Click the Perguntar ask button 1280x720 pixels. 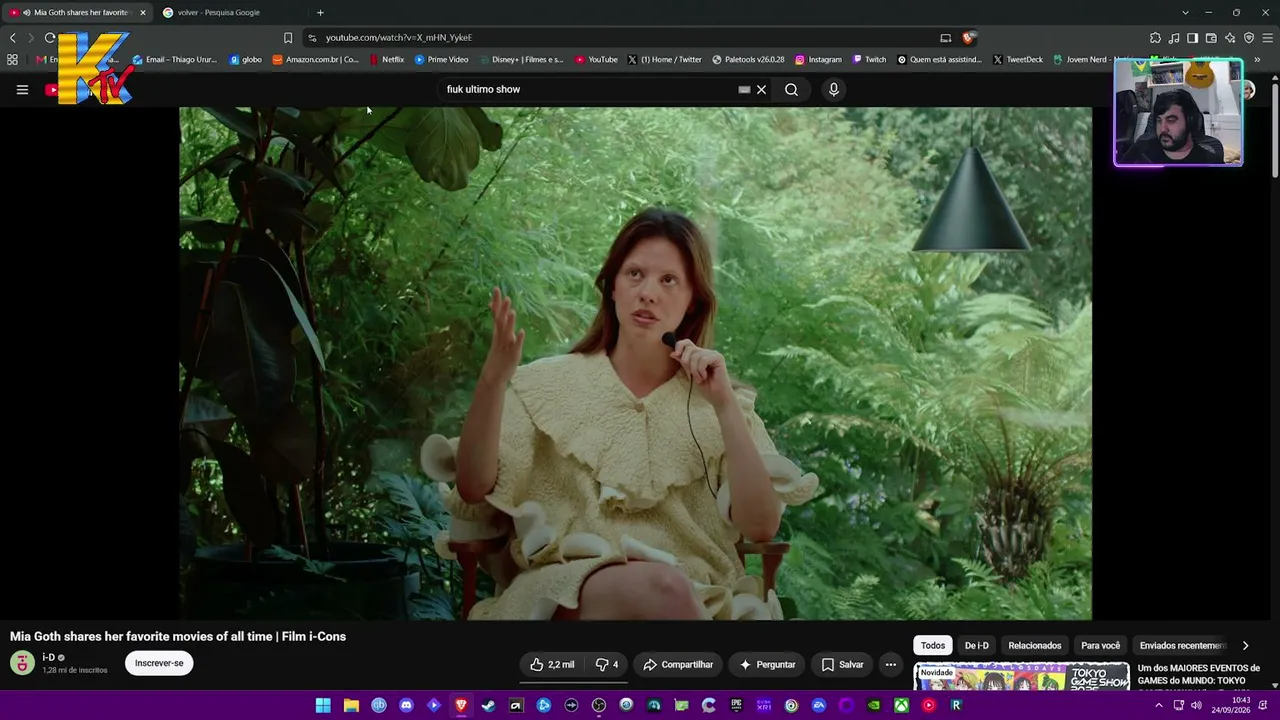(767, 664)
